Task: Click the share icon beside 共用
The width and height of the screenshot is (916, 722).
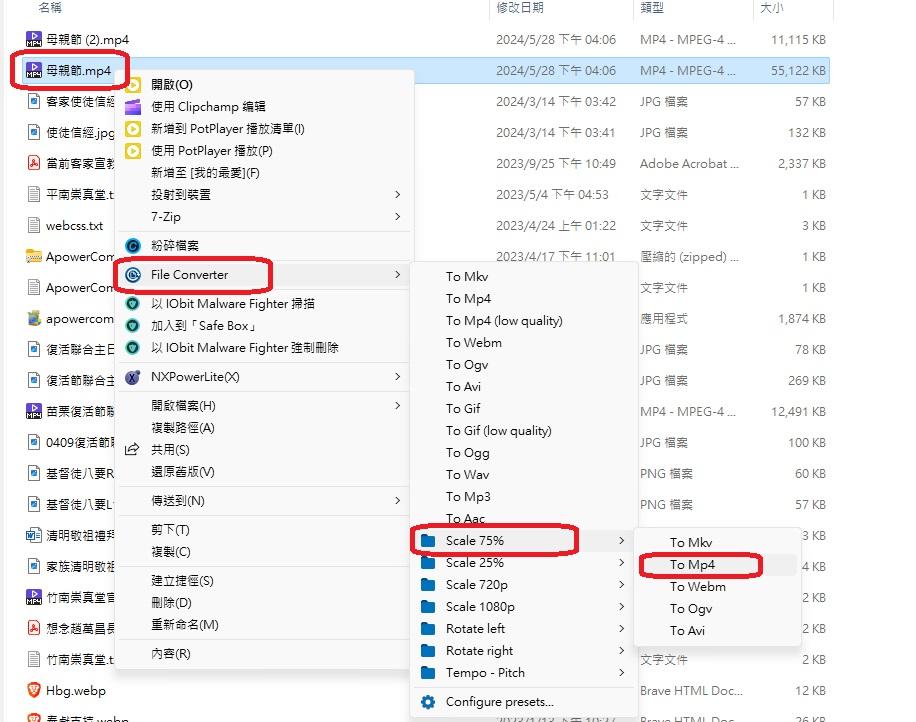Action: point(133,450)
